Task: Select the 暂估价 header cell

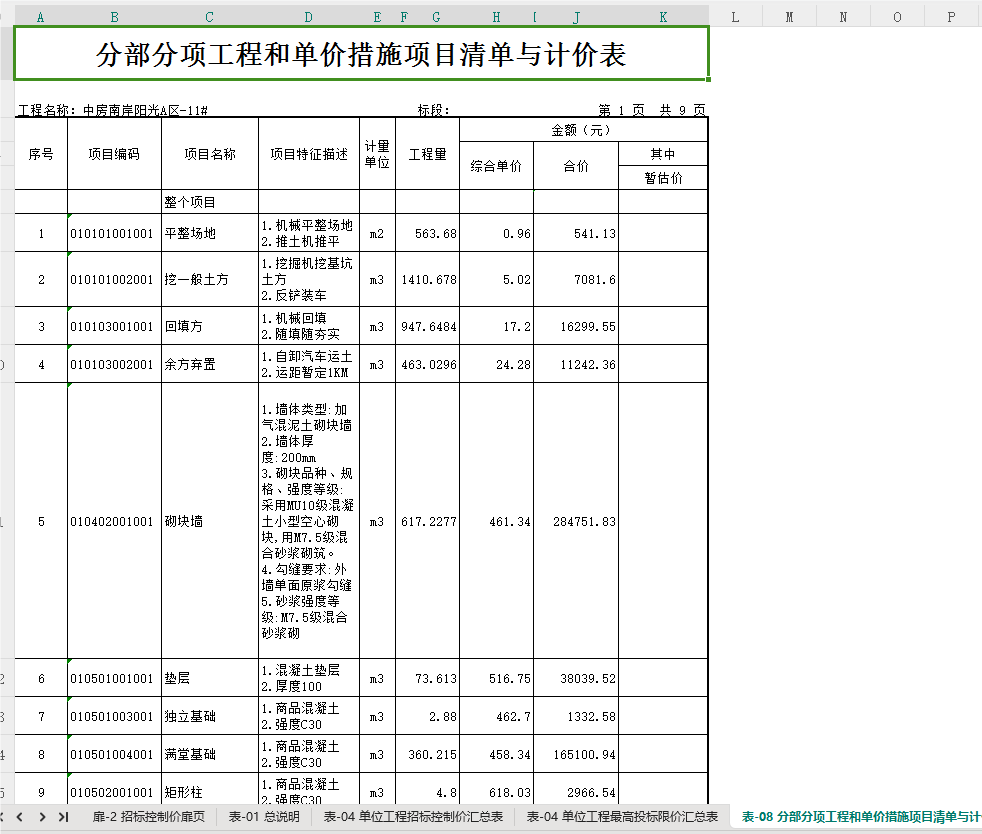Action: point(663,178)
